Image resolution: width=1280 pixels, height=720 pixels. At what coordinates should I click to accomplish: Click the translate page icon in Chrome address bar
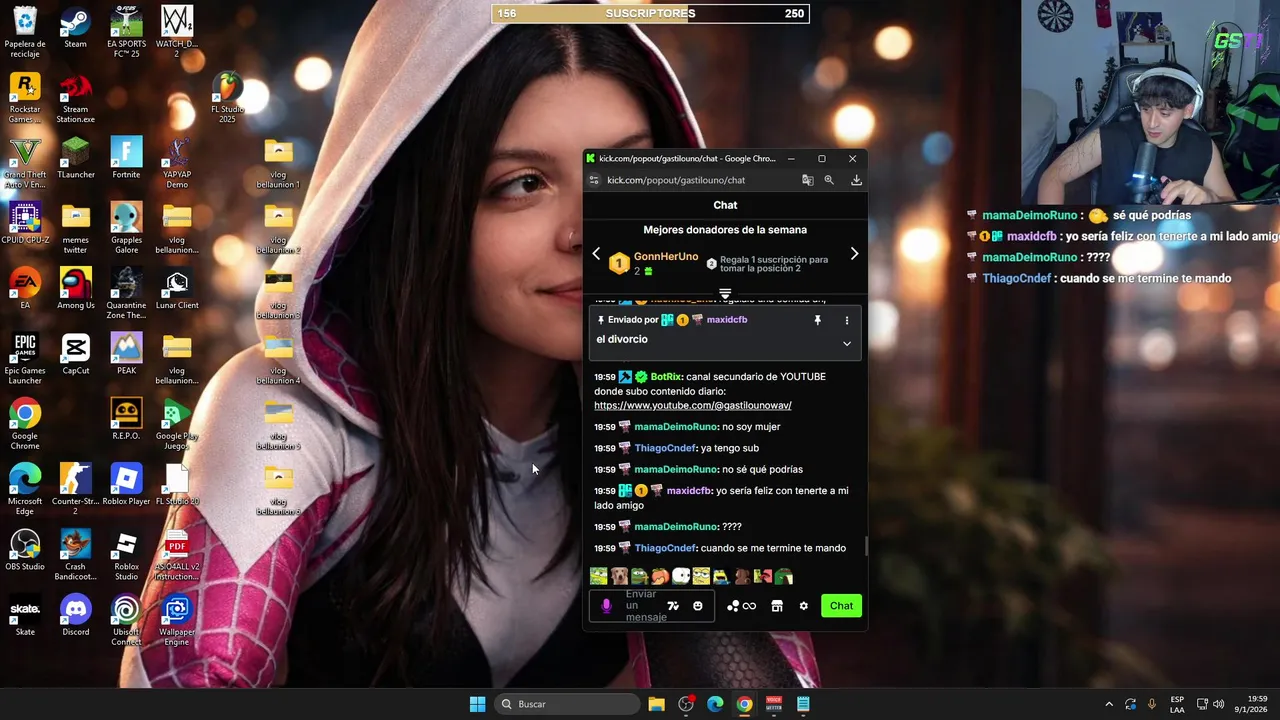tap(807, 180)
